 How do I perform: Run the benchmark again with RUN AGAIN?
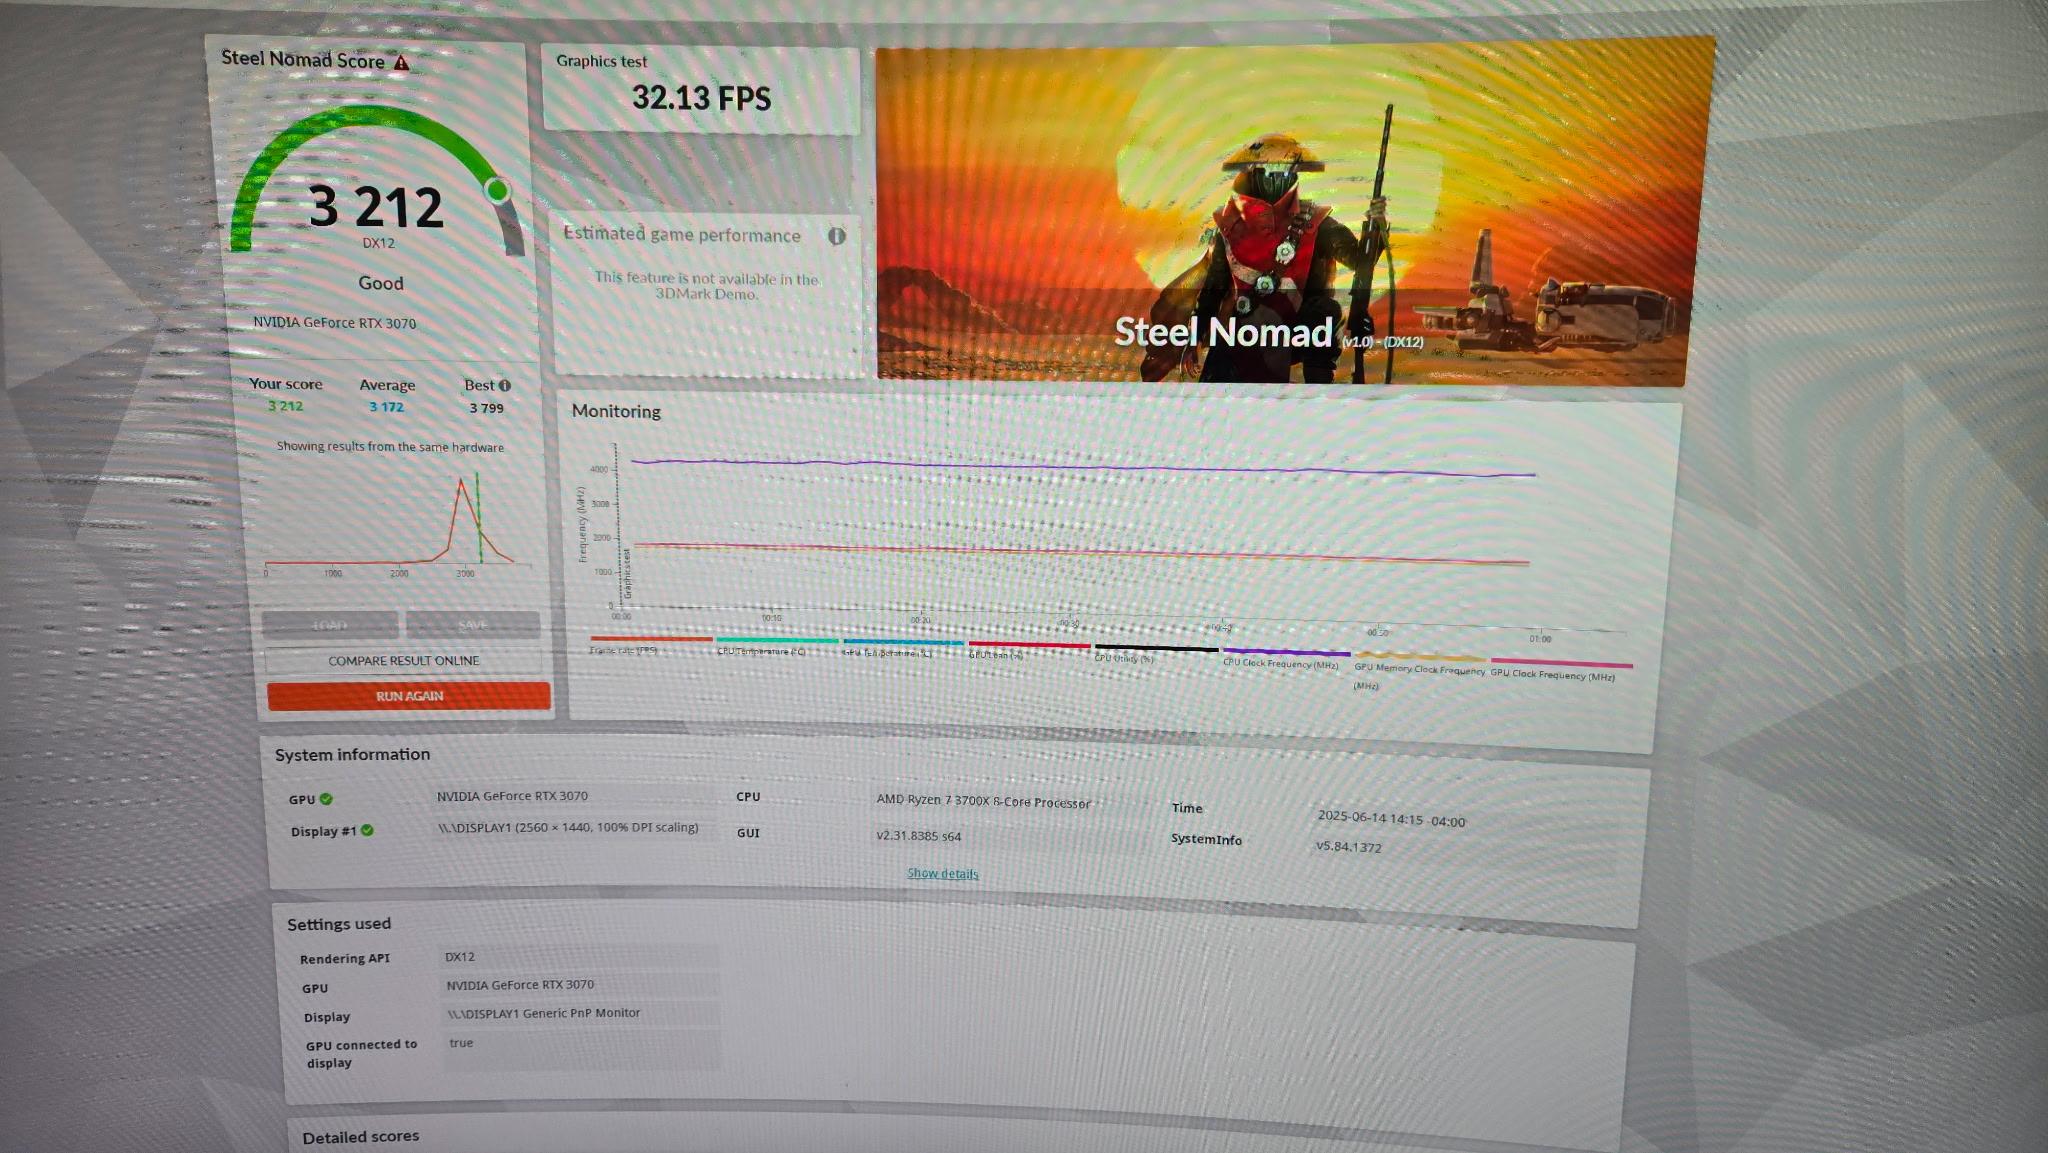tap(409, 696)
